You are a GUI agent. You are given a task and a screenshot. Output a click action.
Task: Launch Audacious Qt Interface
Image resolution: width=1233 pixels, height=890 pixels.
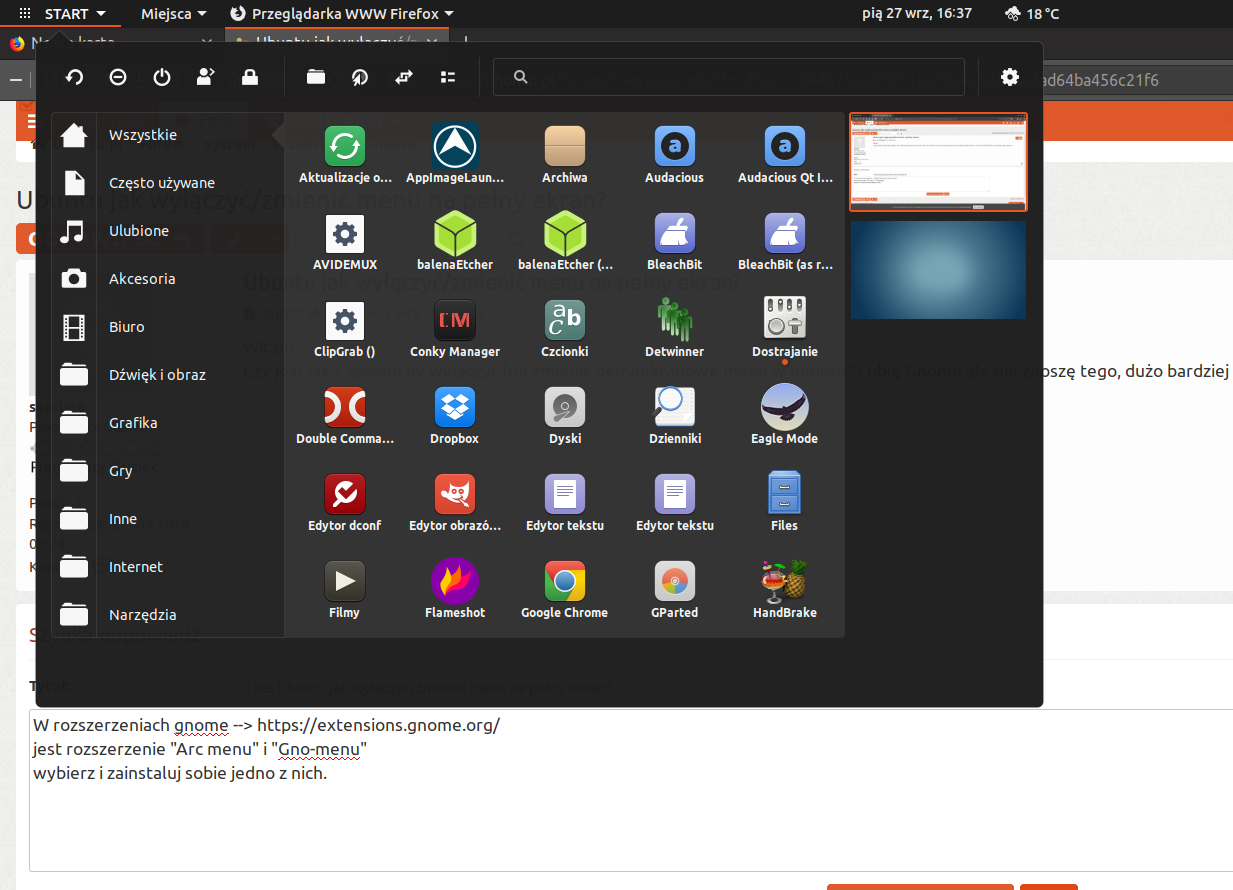[785, 154]
